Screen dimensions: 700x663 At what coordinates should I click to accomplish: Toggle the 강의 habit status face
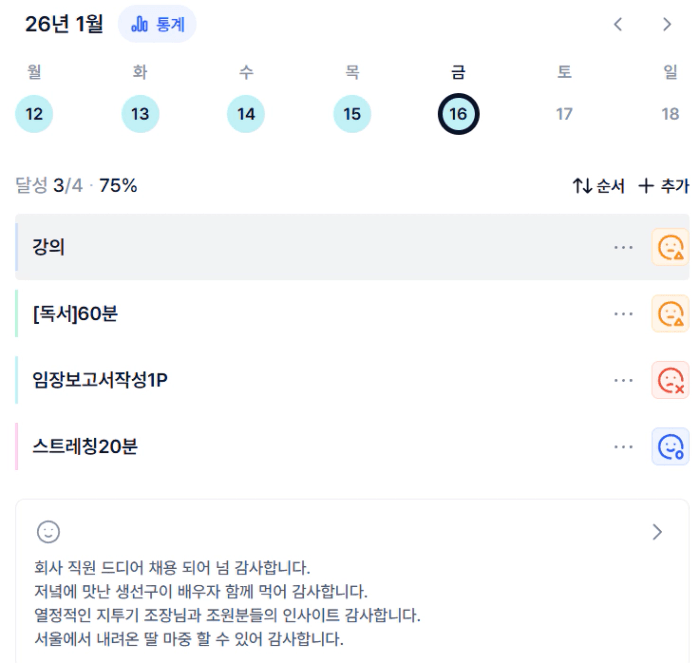(670, 247)
